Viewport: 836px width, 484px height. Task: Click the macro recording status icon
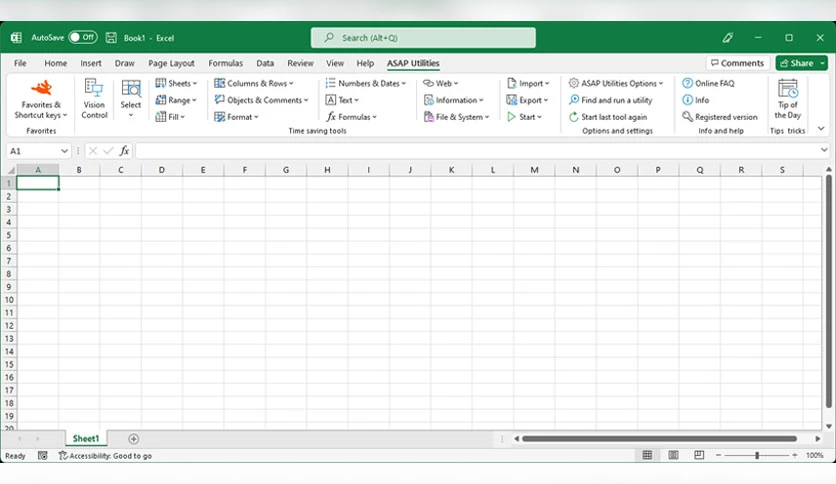pyautogui.click(x=43, y=456)
